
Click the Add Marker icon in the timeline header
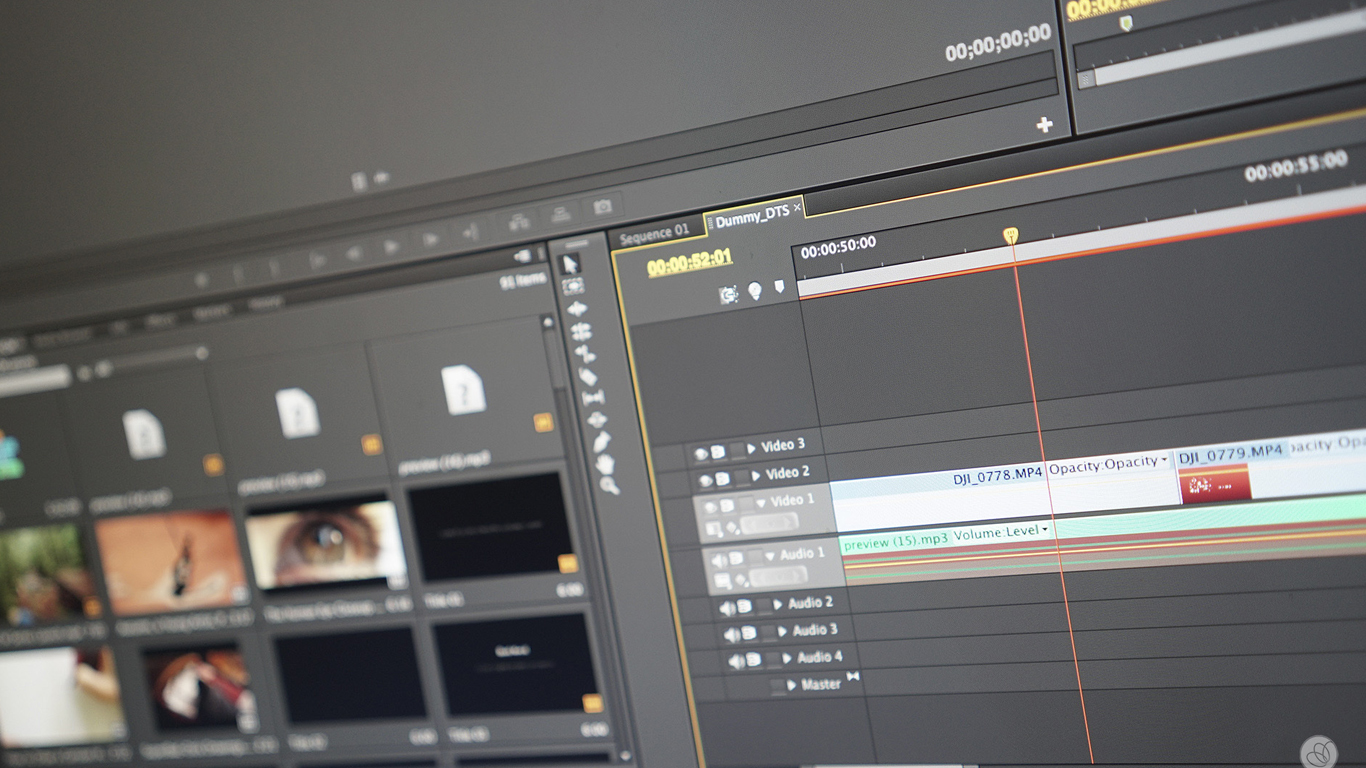coord(779,288)
